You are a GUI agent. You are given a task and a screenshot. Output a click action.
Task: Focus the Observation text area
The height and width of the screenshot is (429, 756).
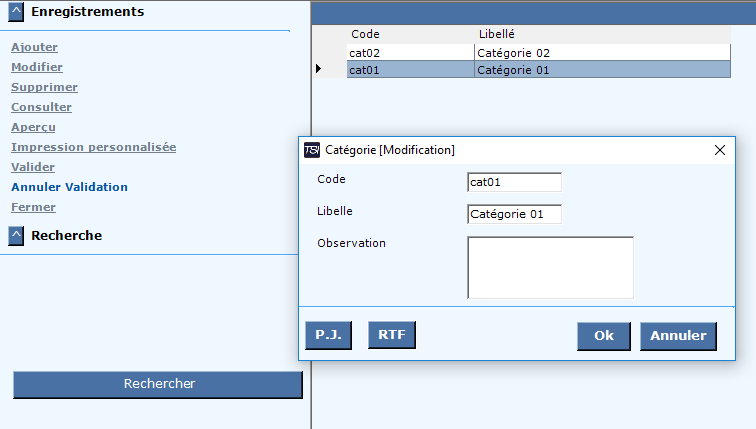point(550,268)
